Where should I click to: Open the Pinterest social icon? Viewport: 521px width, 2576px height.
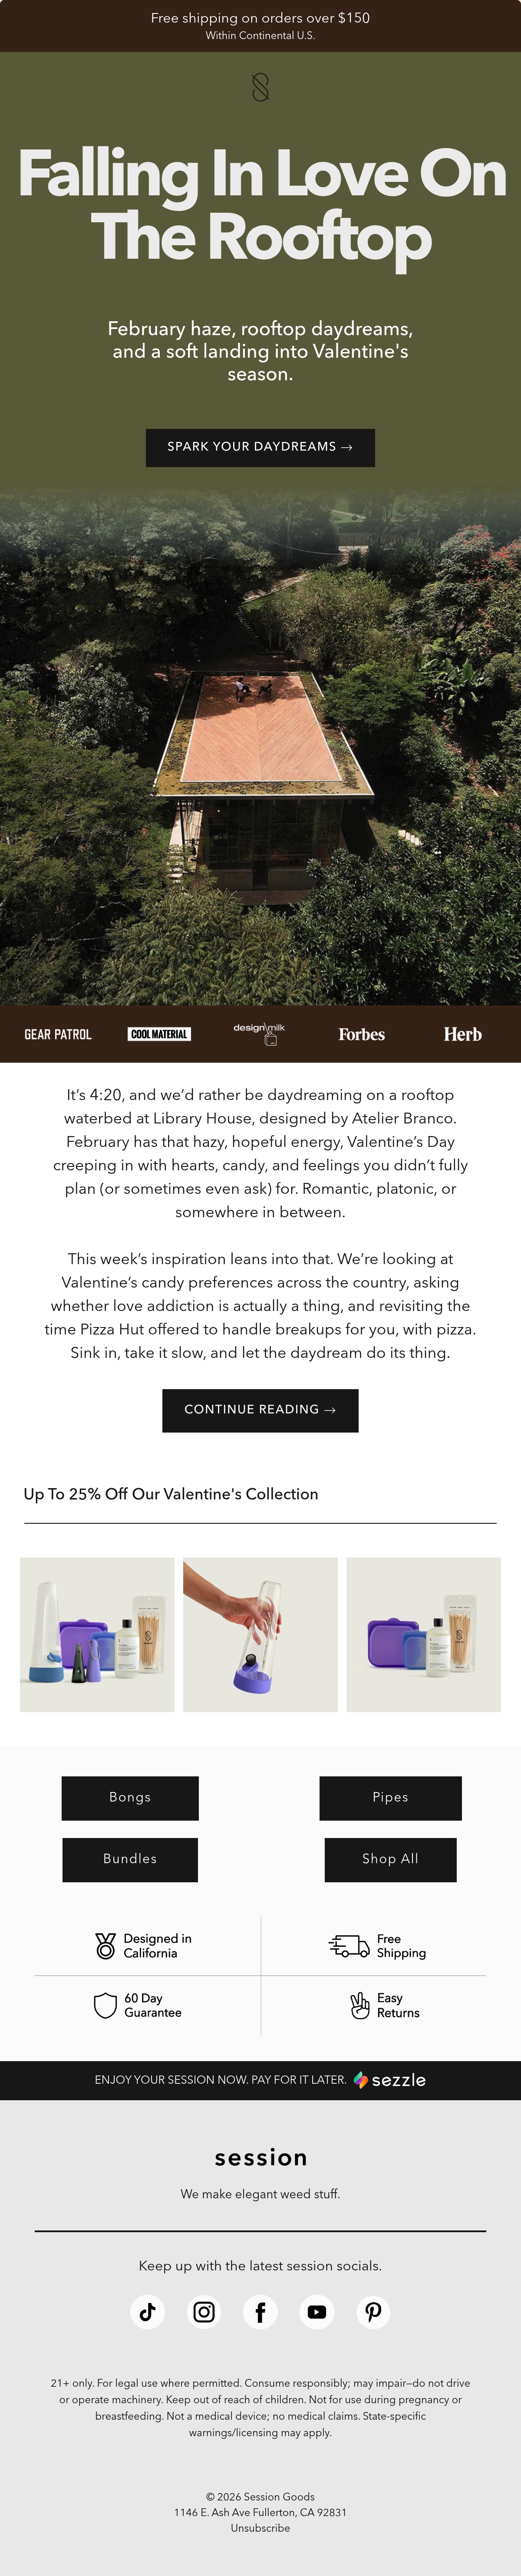pyautogui.click(x=373, y=2312)
